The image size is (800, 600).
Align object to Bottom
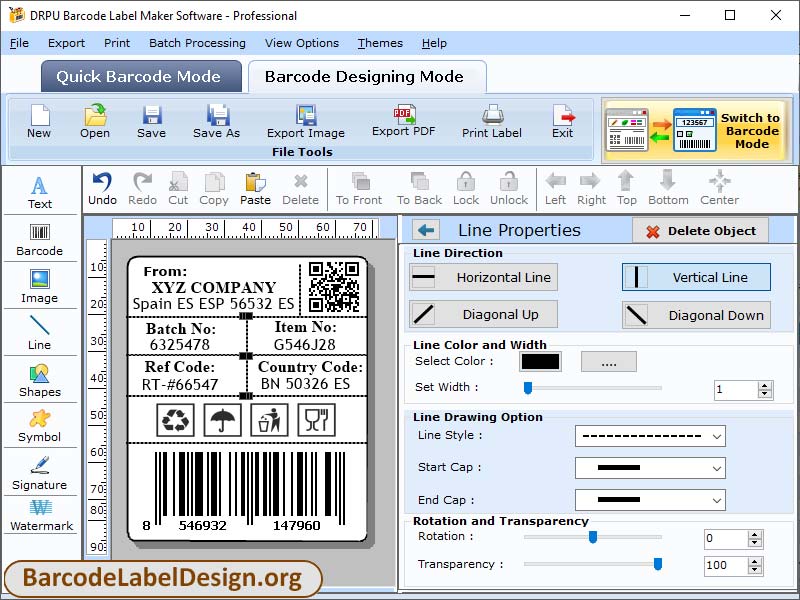pos(668,189)
